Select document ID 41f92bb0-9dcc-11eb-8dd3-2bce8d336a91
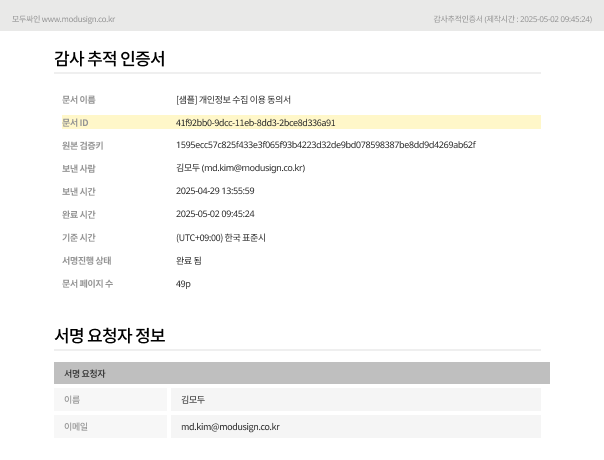The image size is (604, 460). (255, 123)
